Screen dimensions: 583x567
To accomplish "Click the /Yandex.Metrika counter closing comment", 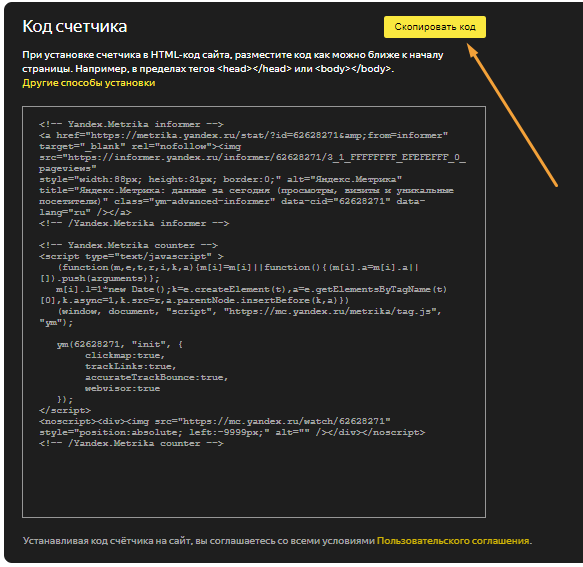I will 131,443.
